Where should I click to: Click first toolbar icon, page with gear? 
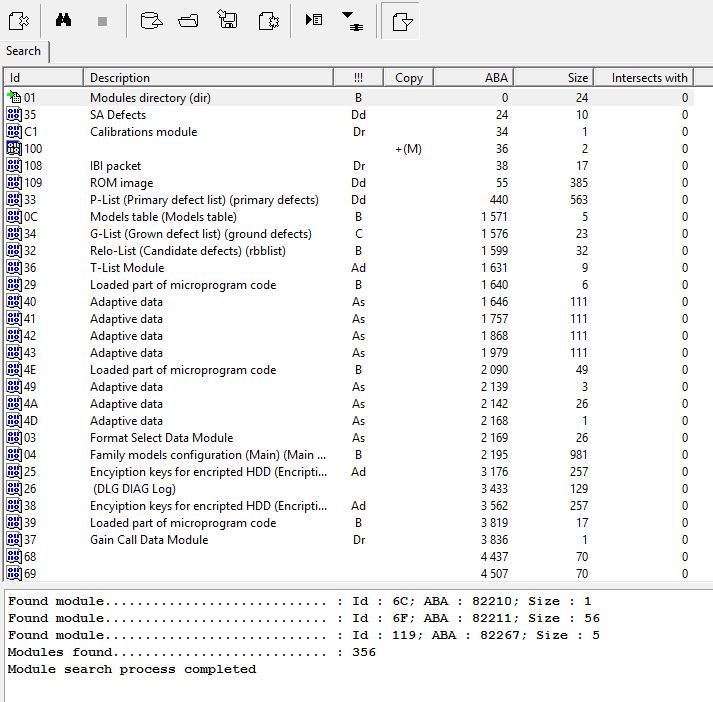[17, 20]
